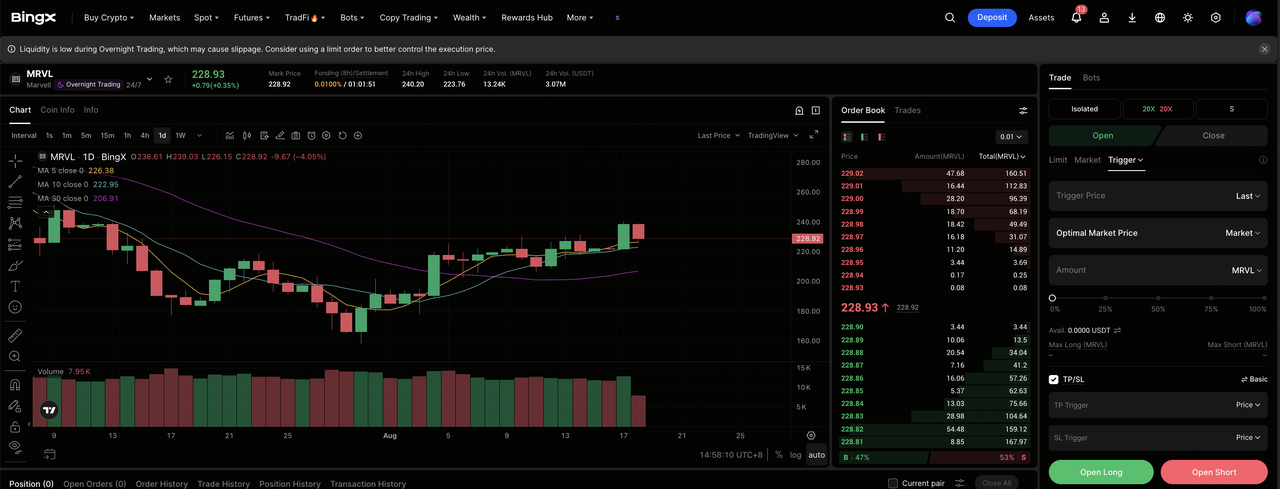Expand chart to fullscreen

tap(813, 135)
